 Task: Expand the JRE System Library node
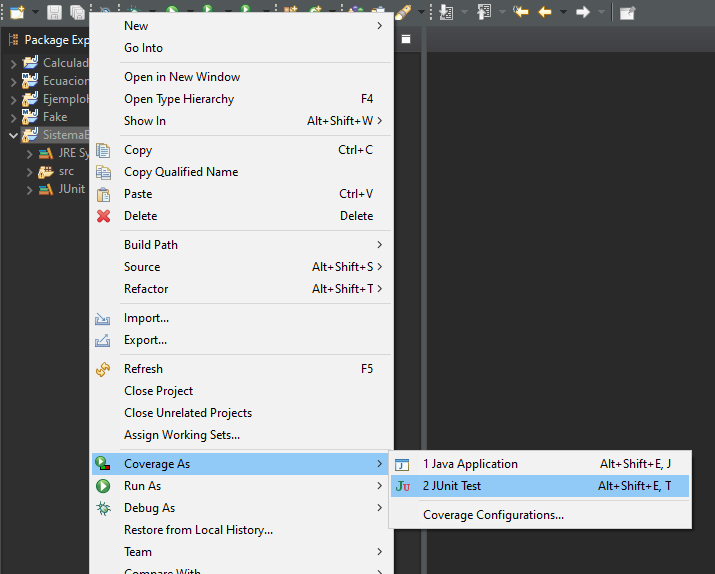point(30,153)
